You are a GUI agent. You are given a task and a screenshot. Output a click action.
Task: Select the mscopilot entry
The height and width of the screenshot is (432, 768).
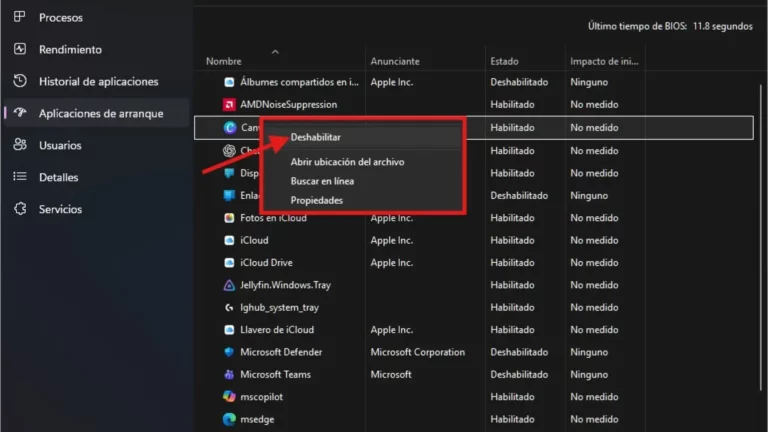click(x=262, y=397)
